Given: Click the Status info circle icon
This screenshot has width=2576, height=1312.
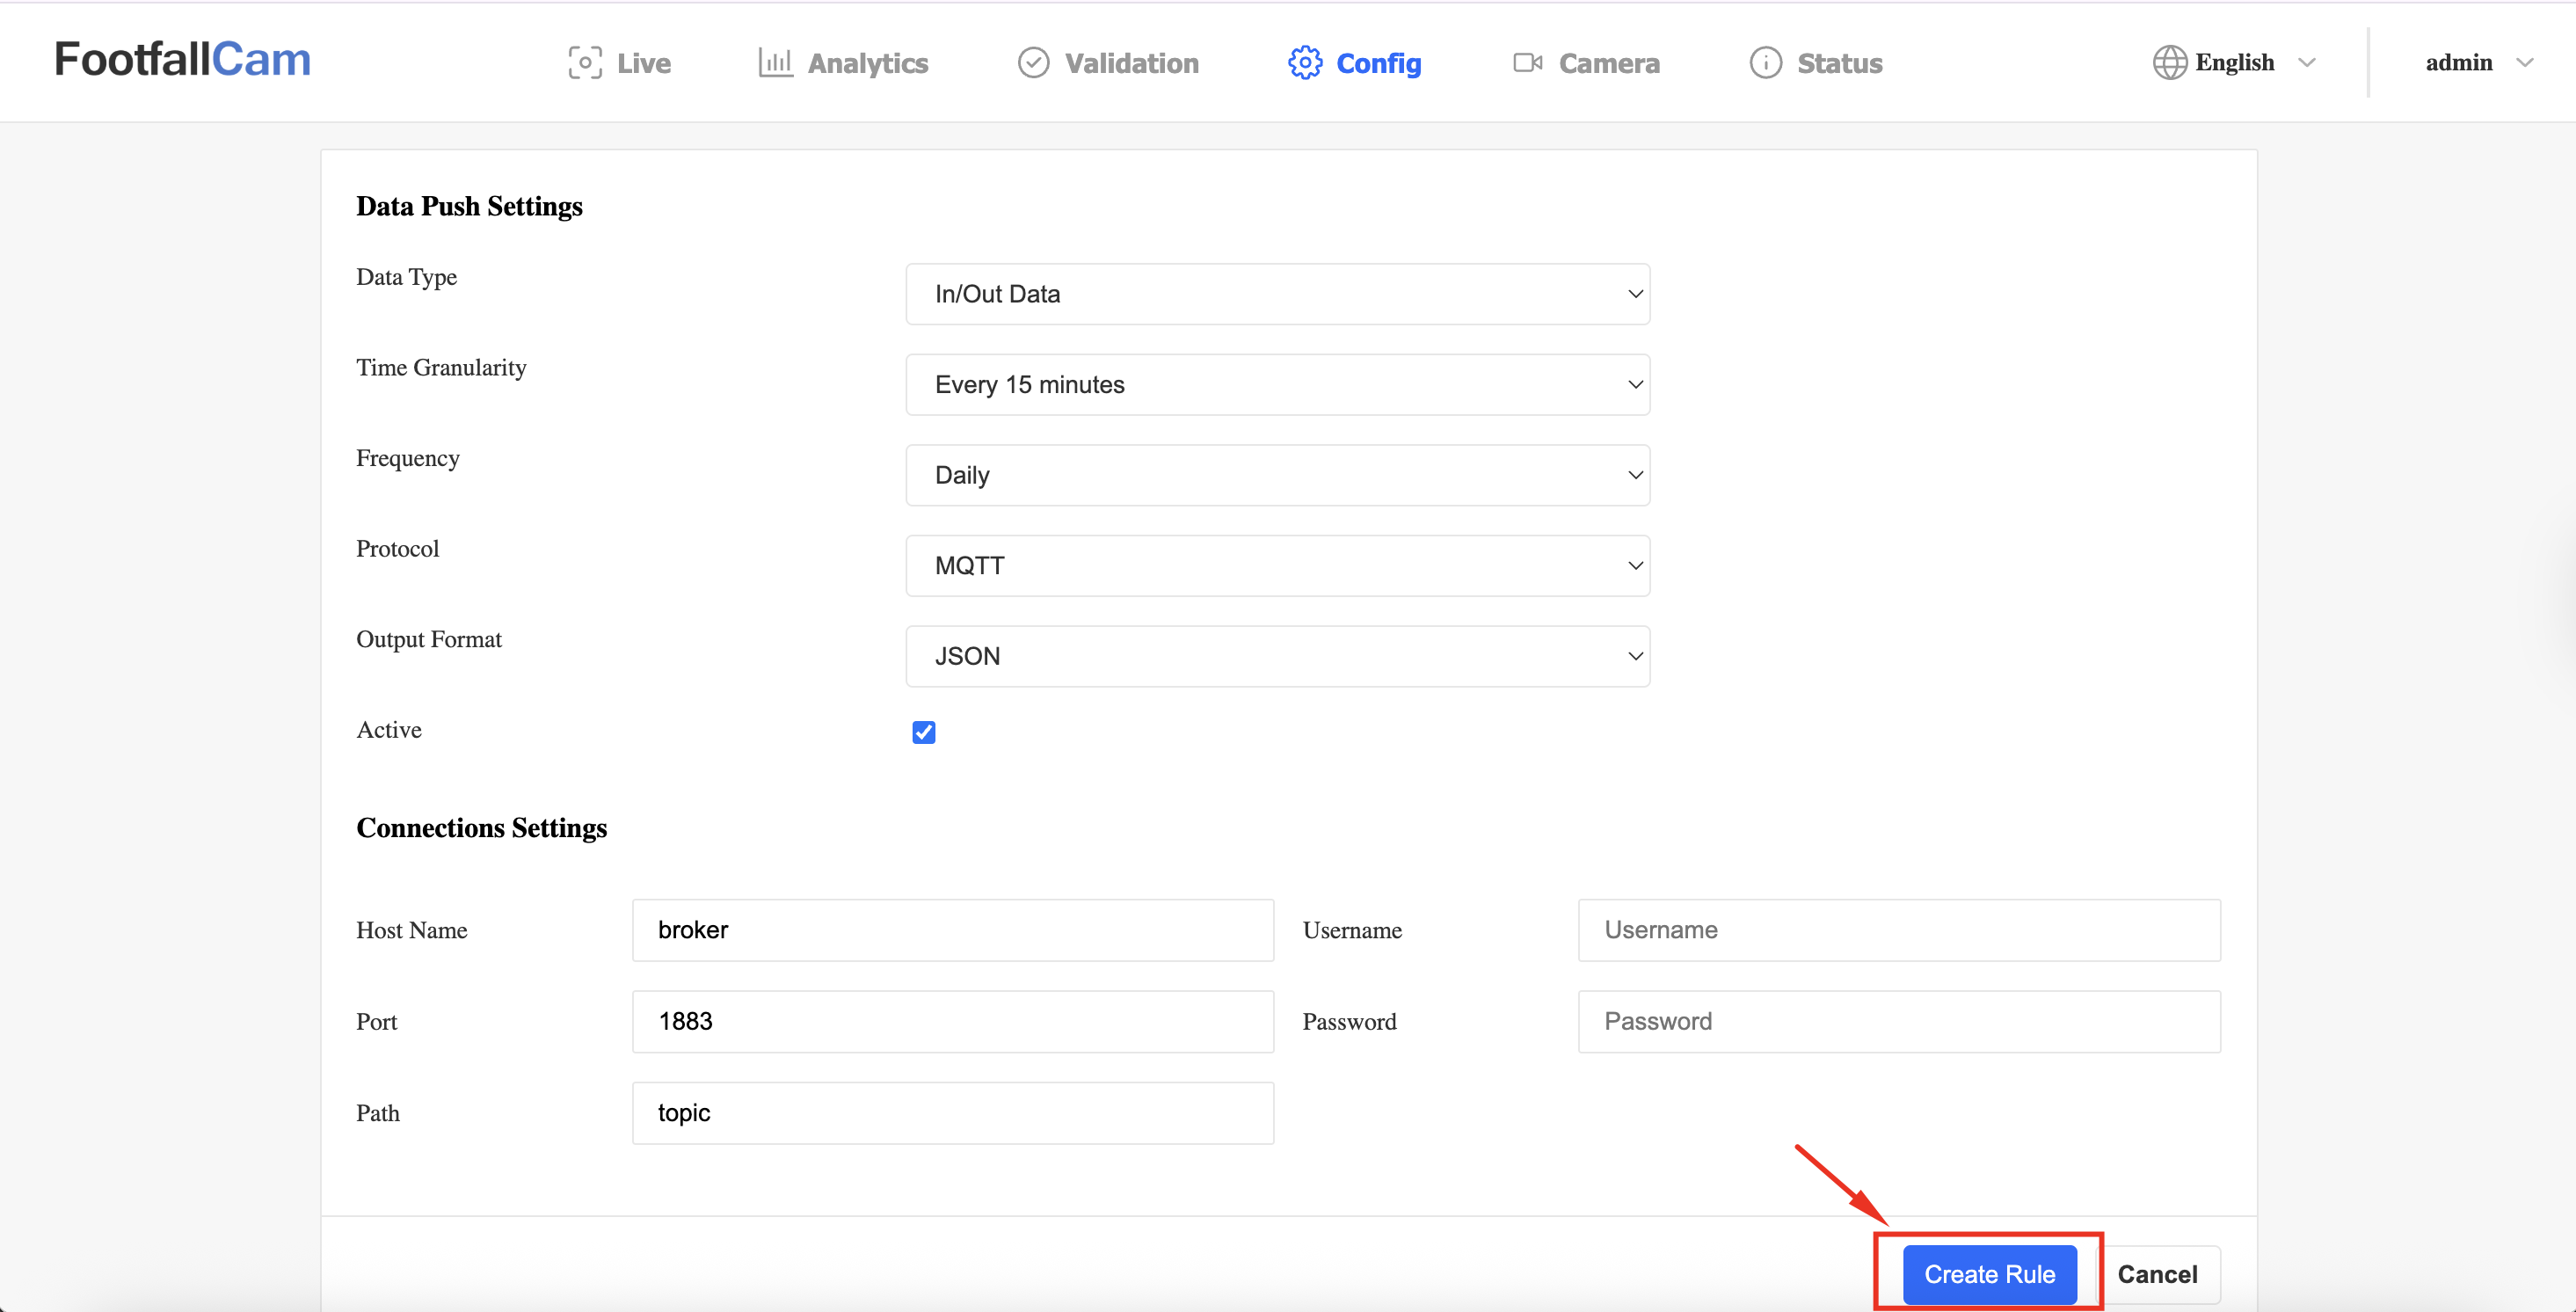Looking at the screenshot, I should [1765, 63].
